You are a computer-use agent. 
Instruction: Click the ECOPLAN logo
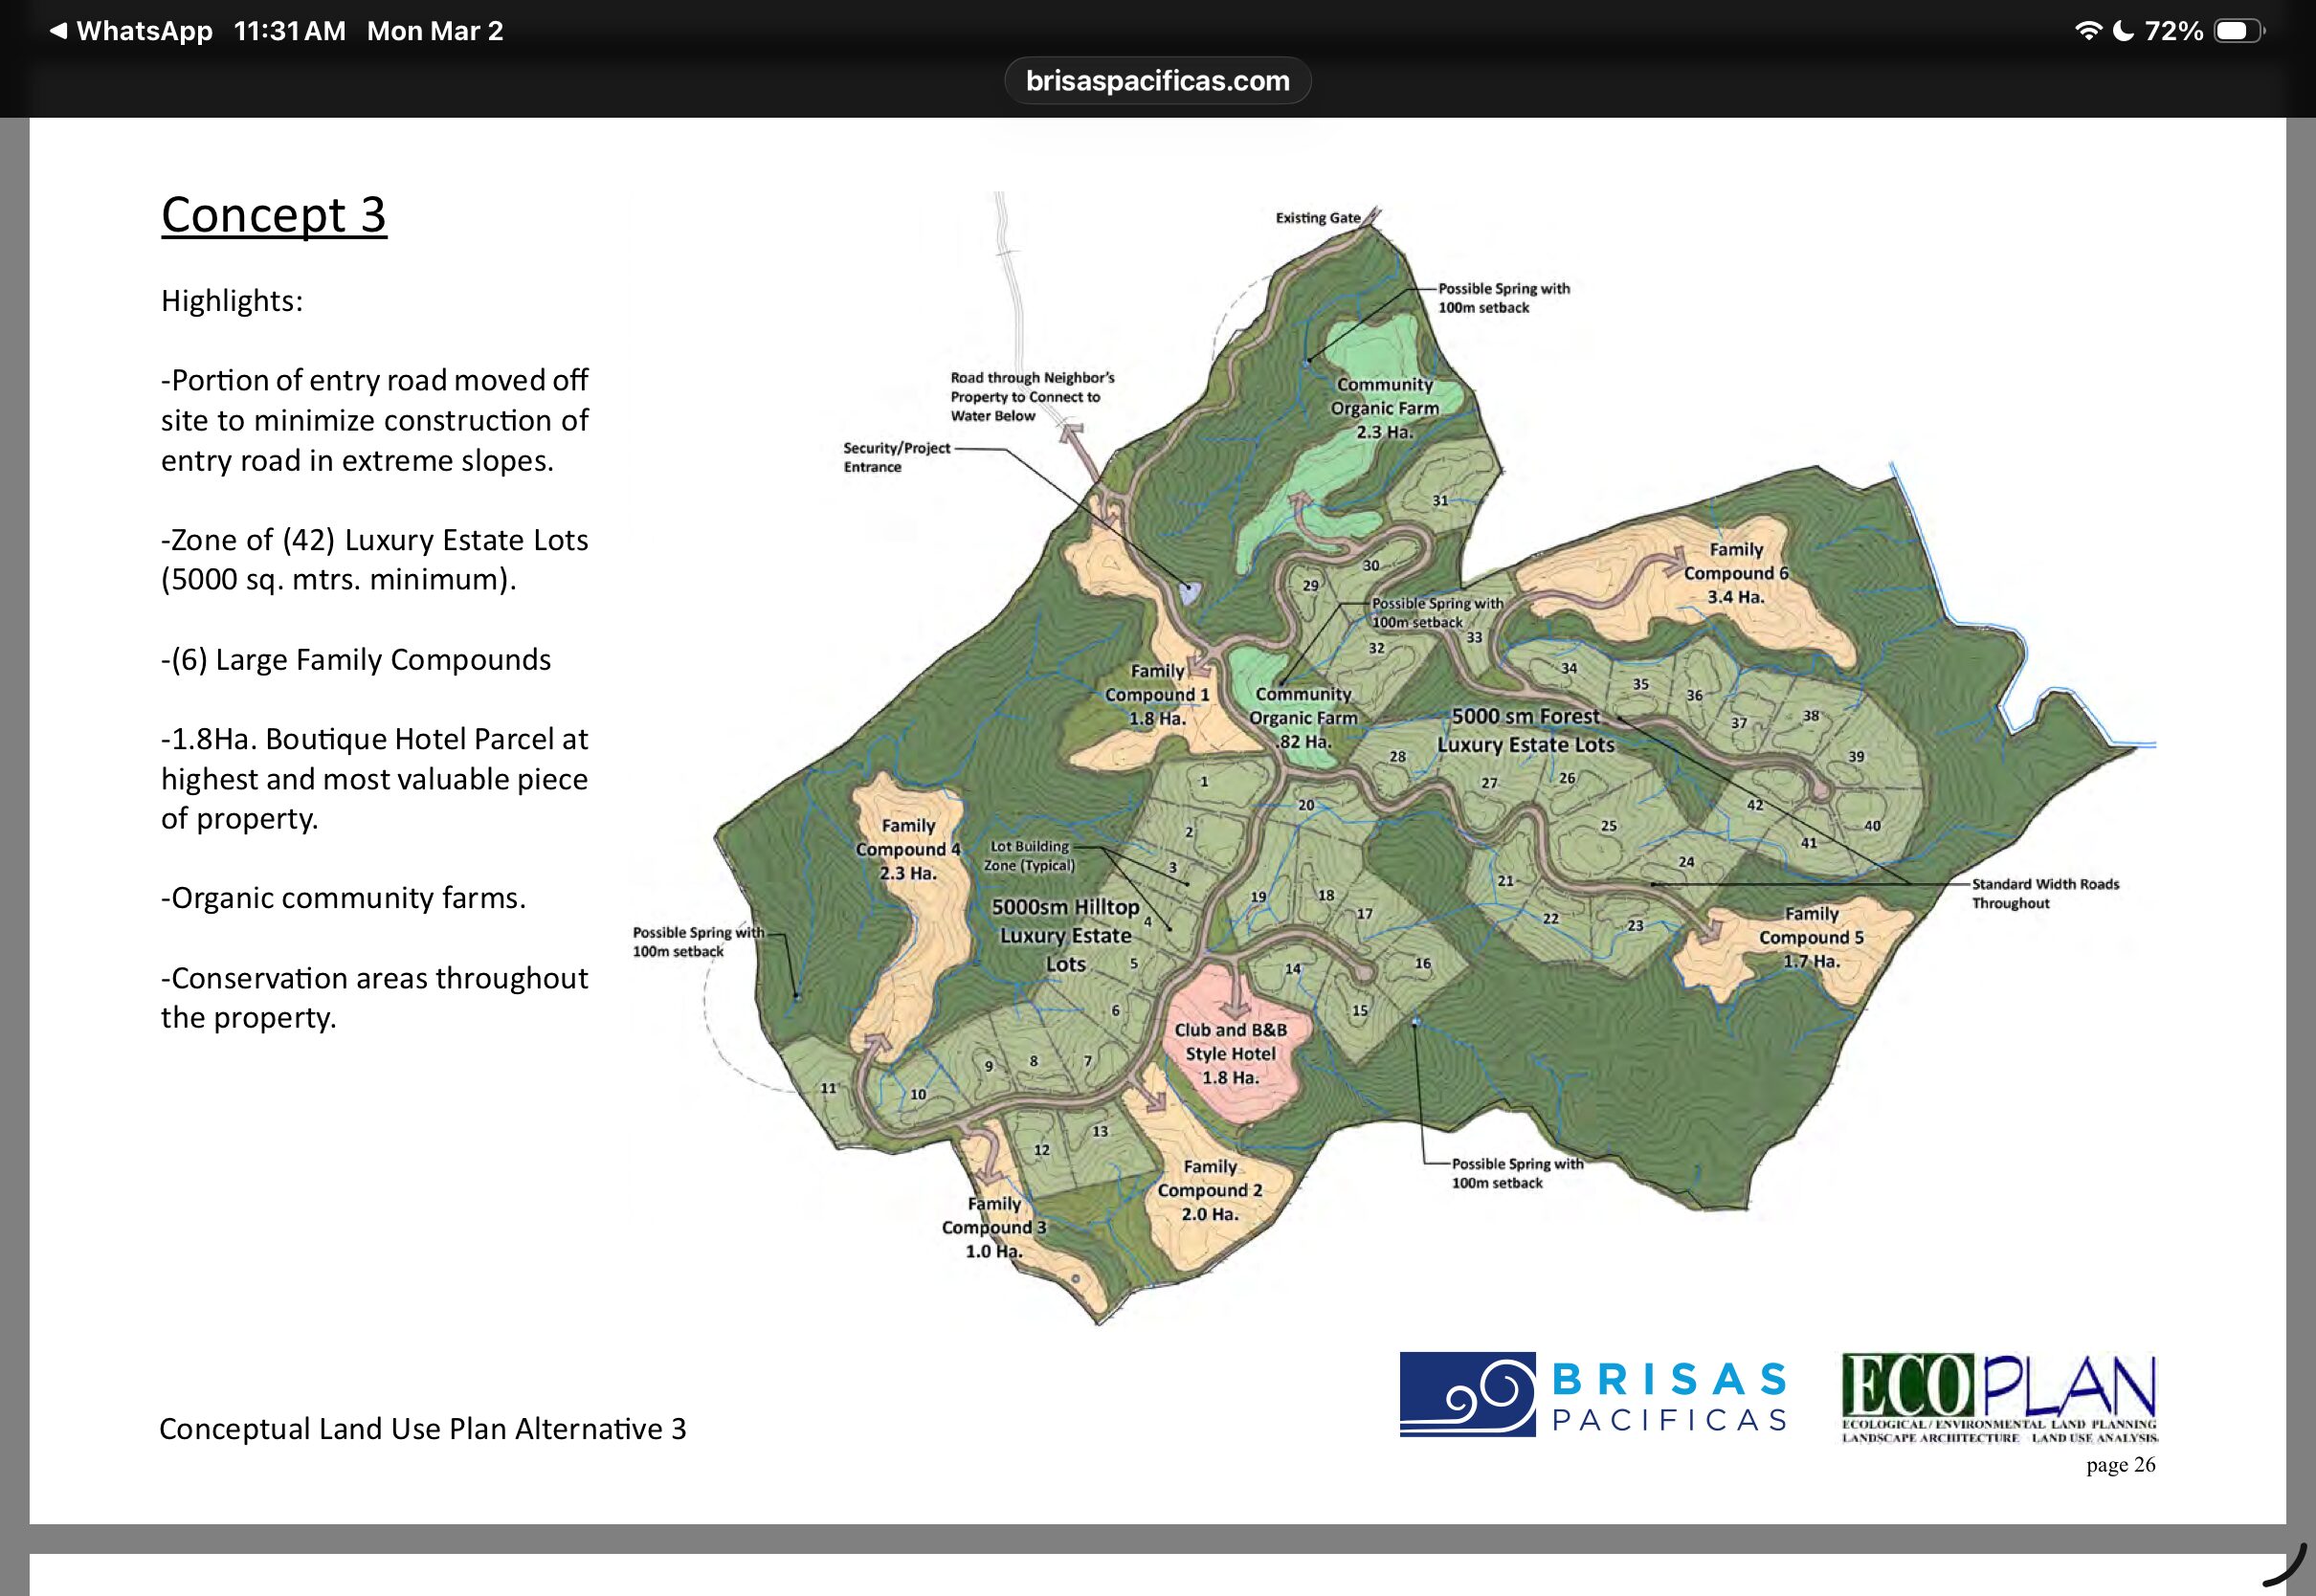click(x=1999, y=1397)
